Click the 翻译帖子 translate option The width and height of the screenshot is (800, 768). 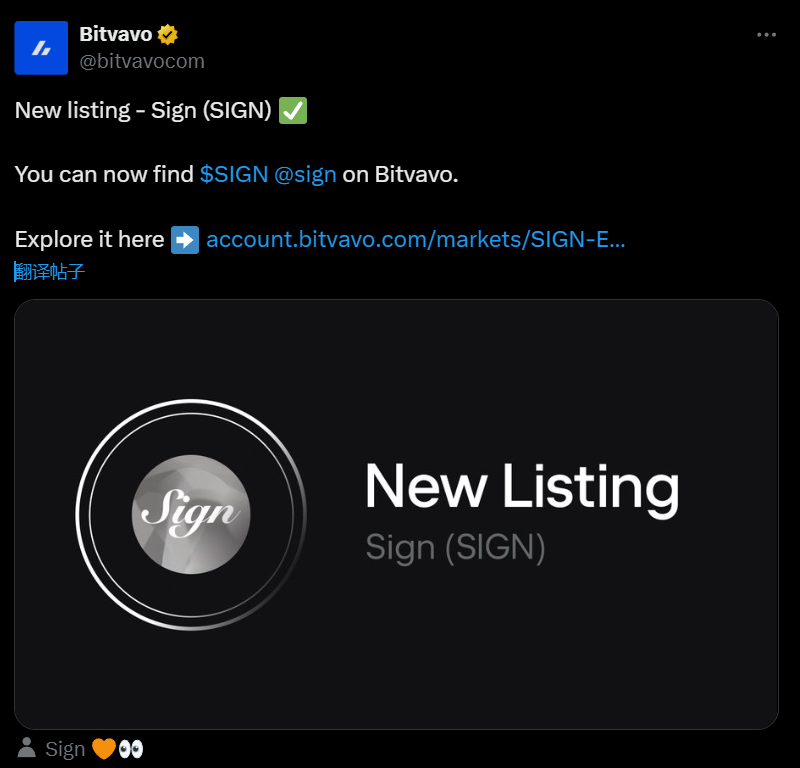click(48, 271)
